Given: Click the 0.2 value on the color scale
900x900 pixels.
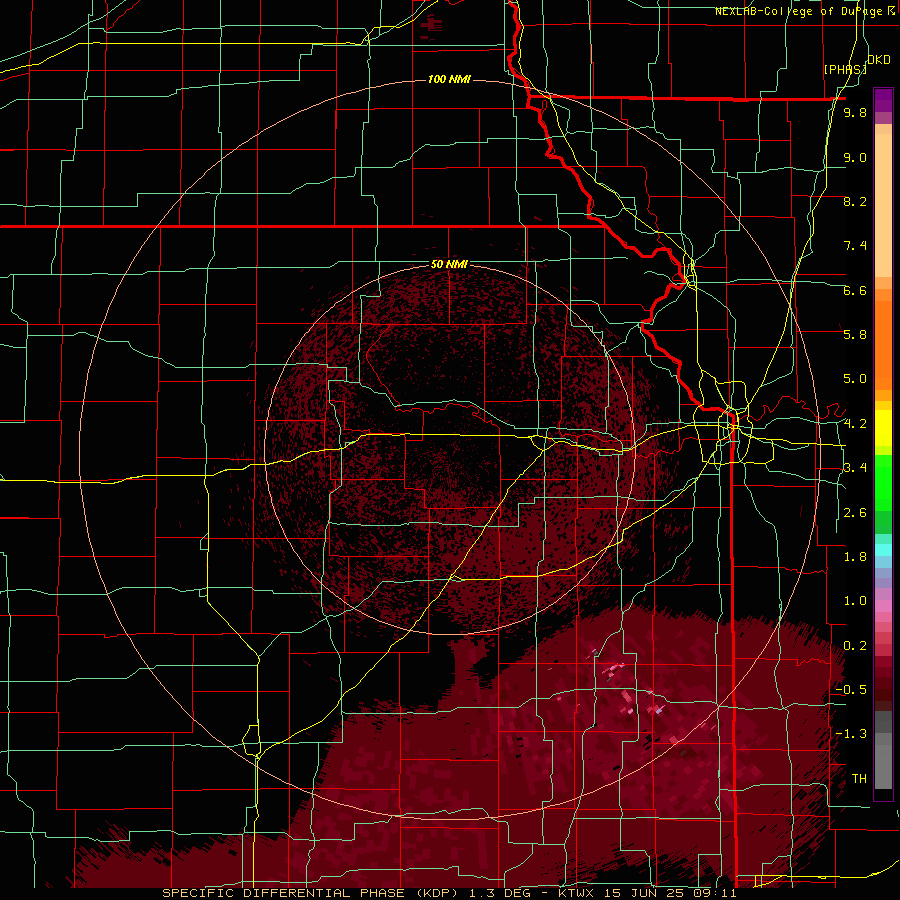Looking at the screenshot, I should click(855, 646).
